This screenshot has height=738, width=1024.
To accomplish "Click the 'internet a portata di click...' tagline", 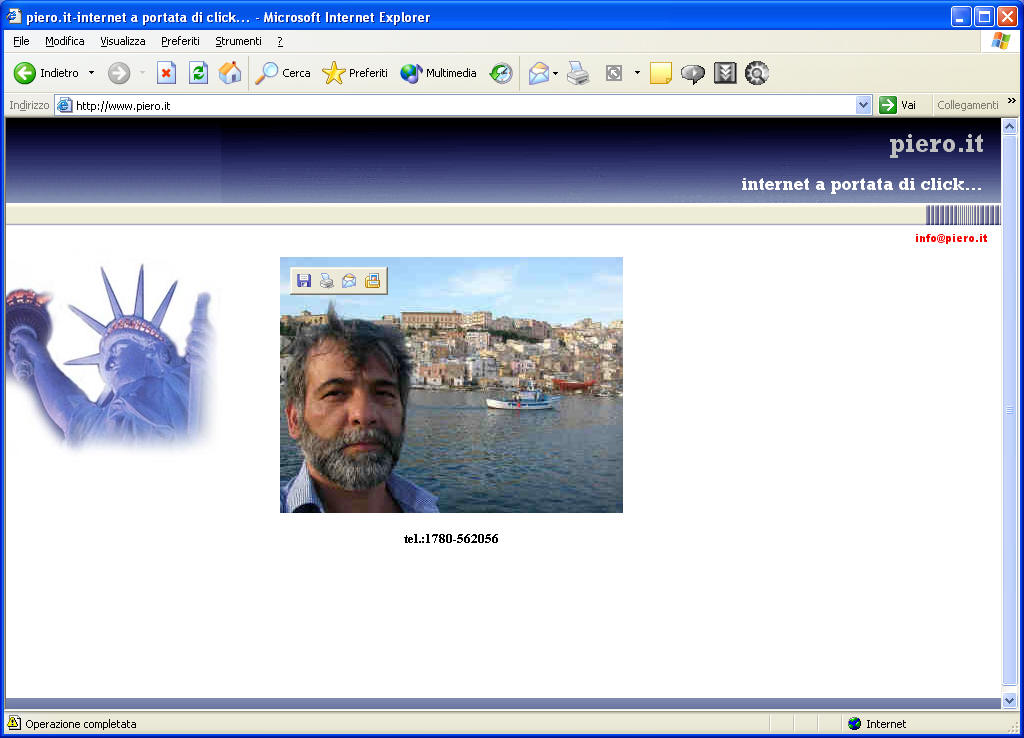I will point(861,185).
